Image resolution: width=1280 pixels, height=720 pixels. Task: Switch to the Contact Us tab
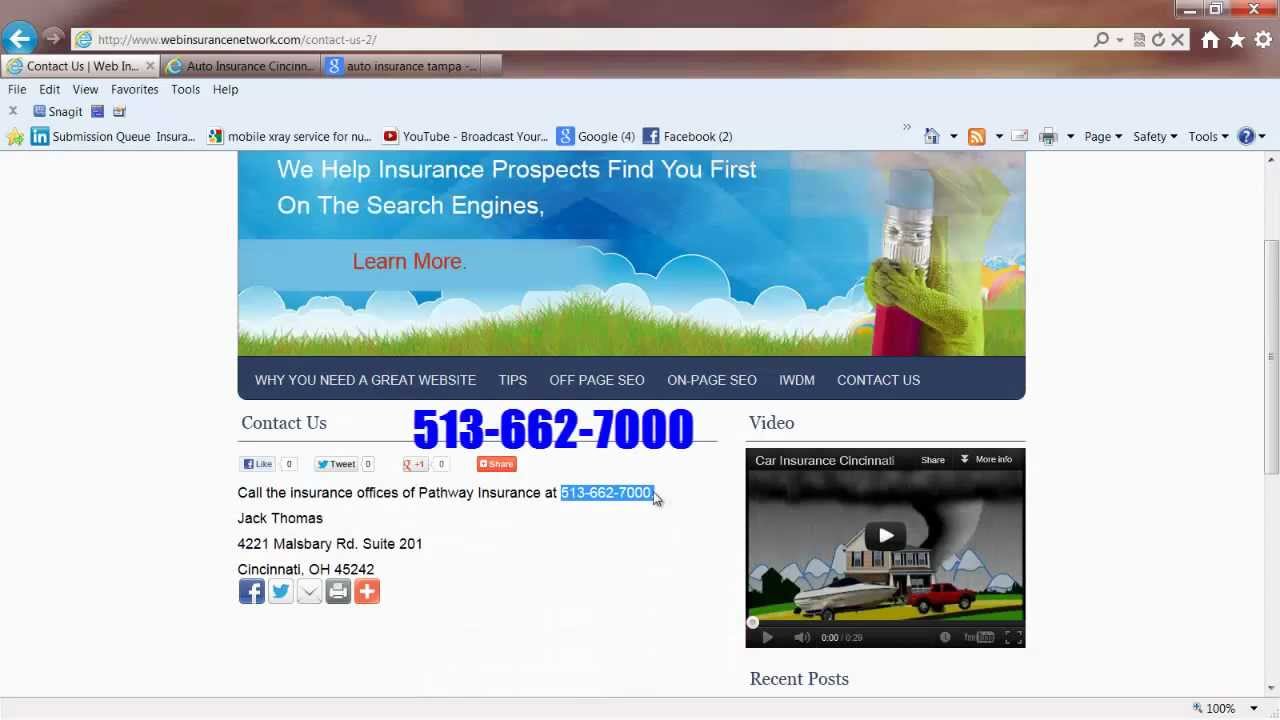80,66
